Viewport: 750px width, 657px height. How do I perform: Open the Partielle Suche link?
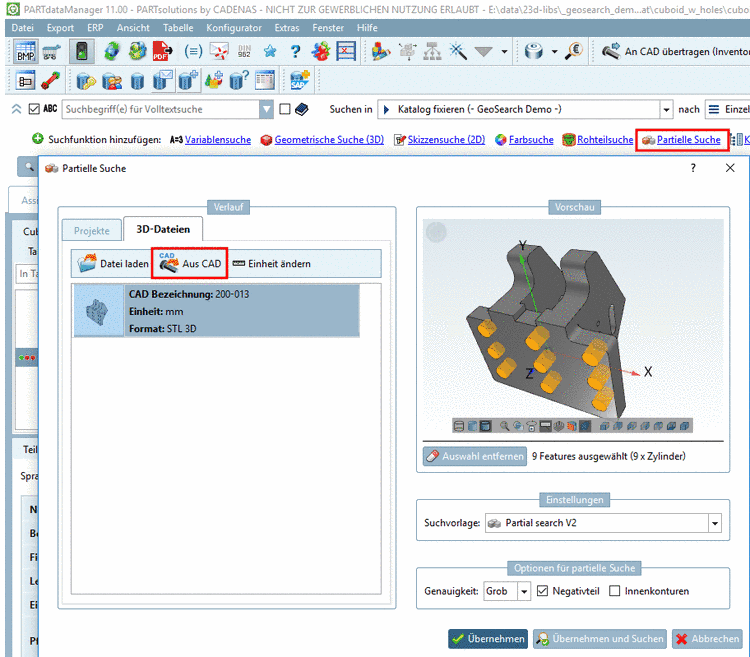pyautogui.click(x=688, y=140)
